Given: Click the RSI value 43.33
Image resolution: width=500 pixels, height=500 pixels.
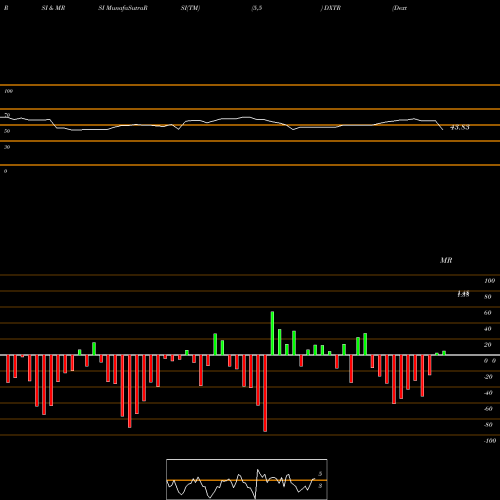Looking at the screenshot, I should [x=460, y=127].
